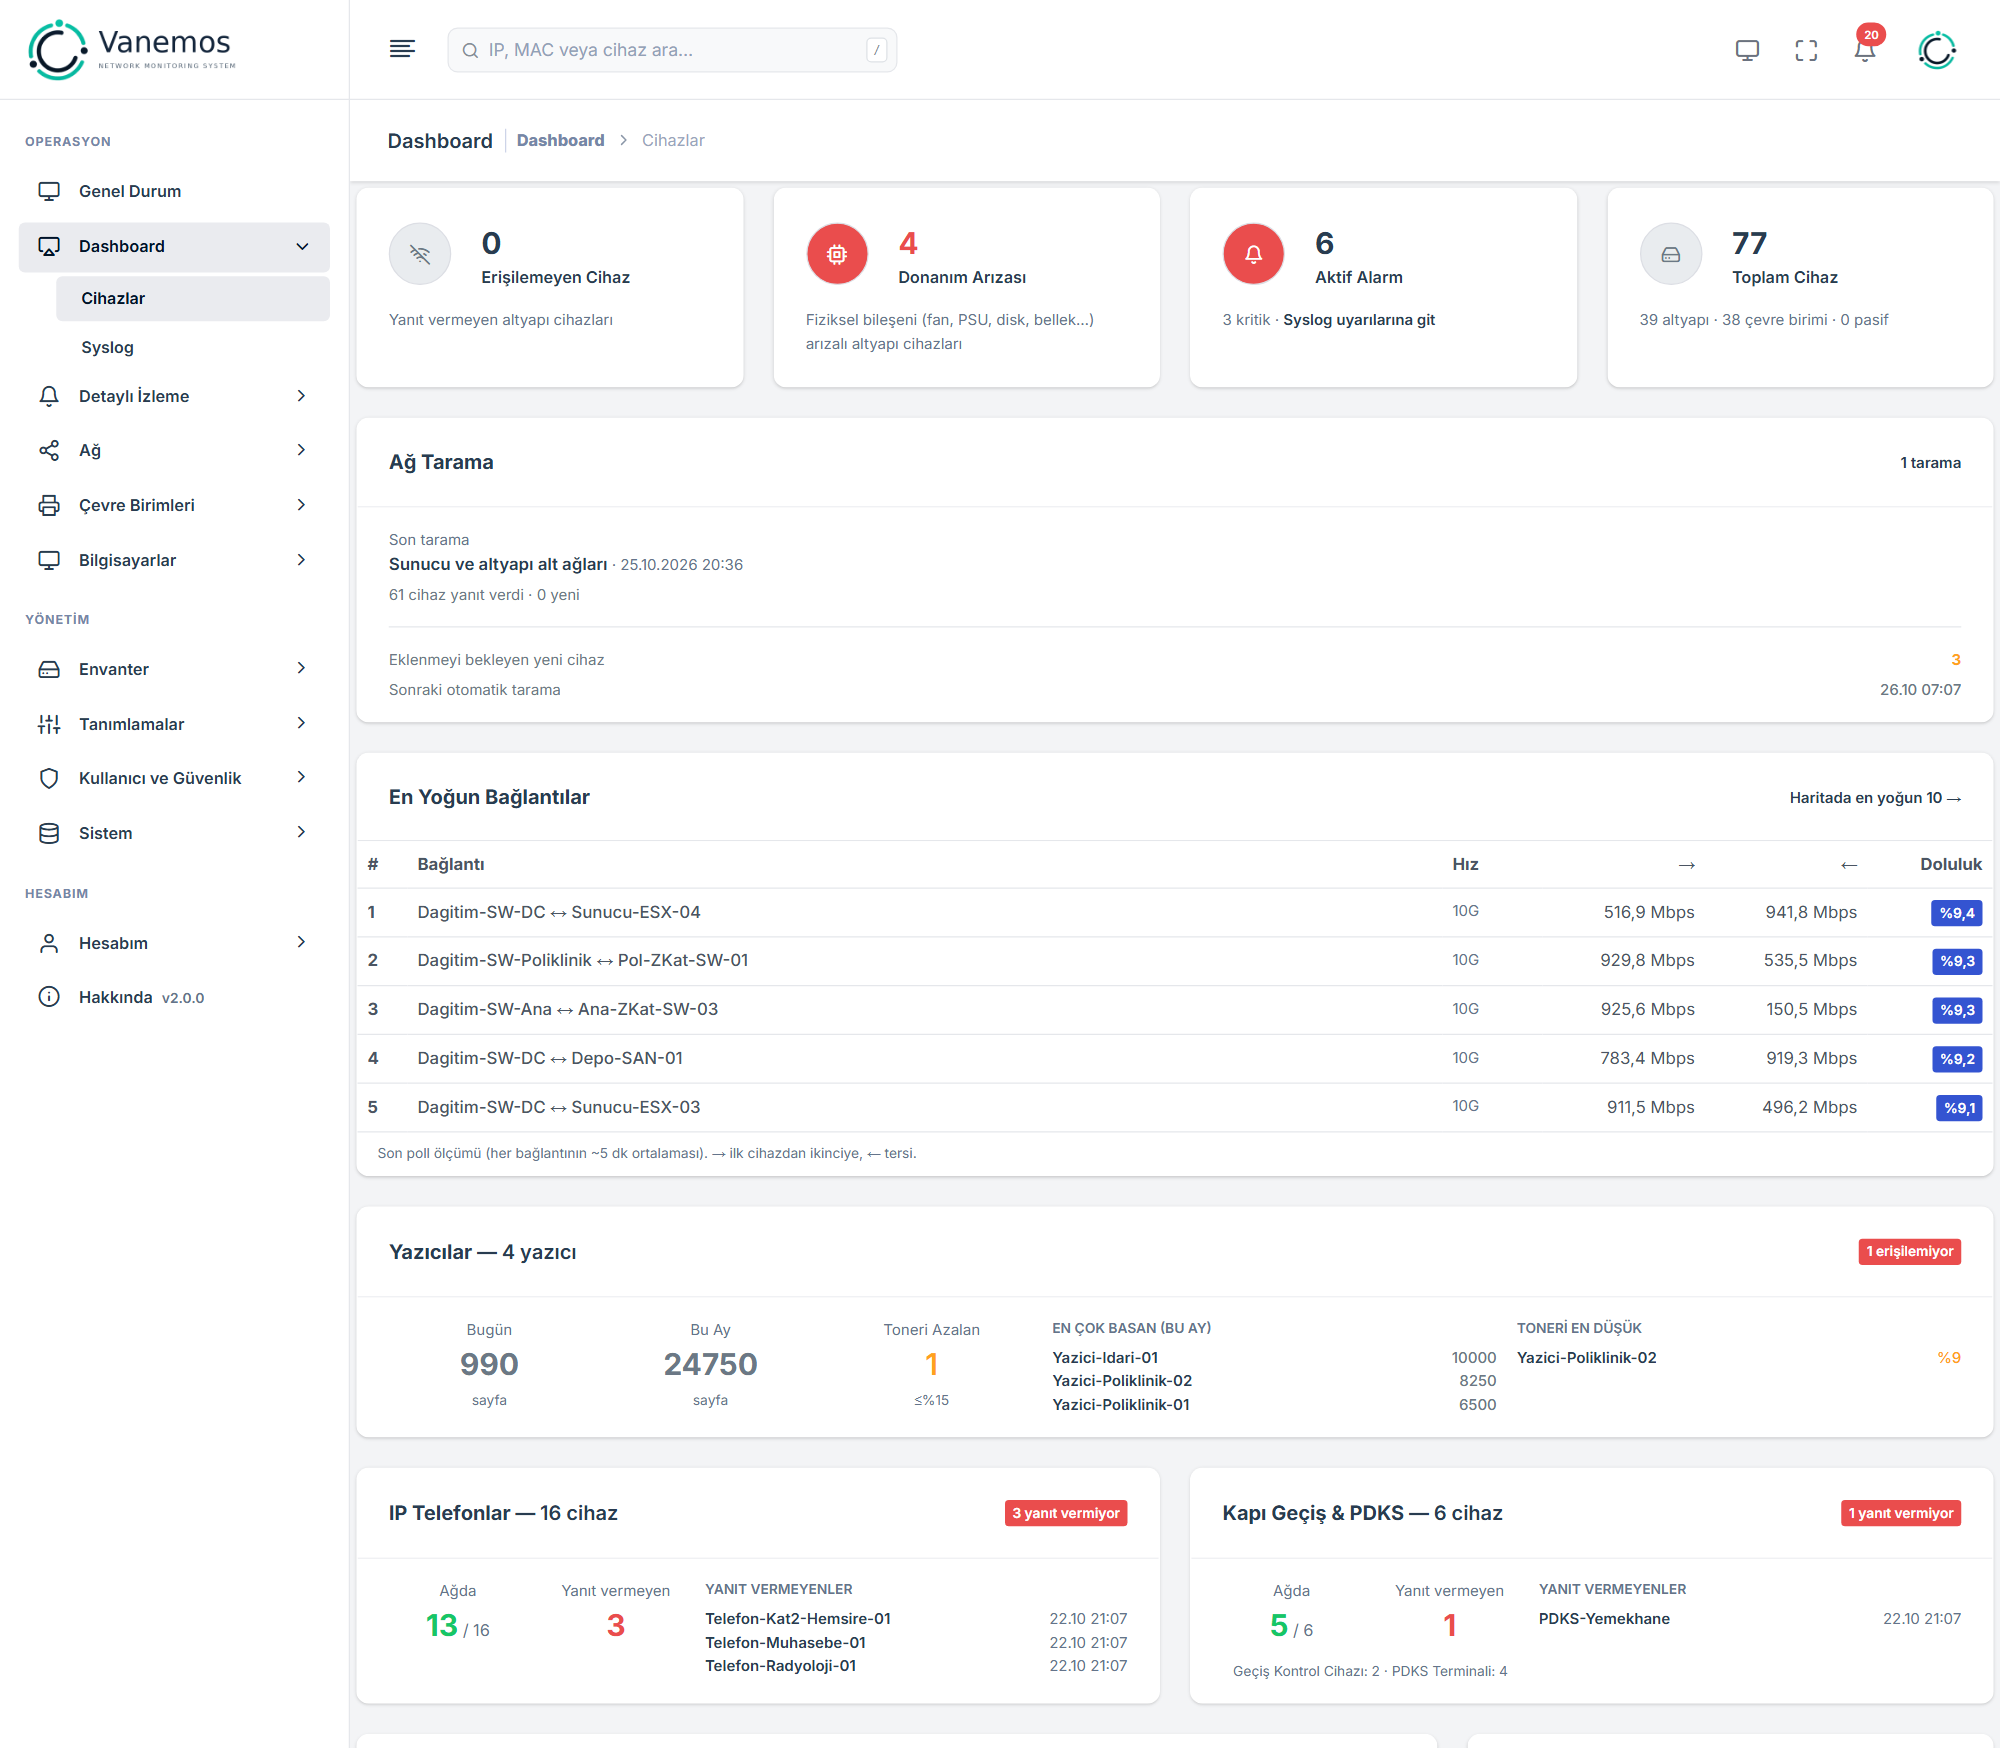The image size is (2000, 1748).
Task: Click the Dashboard breadcrumb link
Action: click(560, 140)
